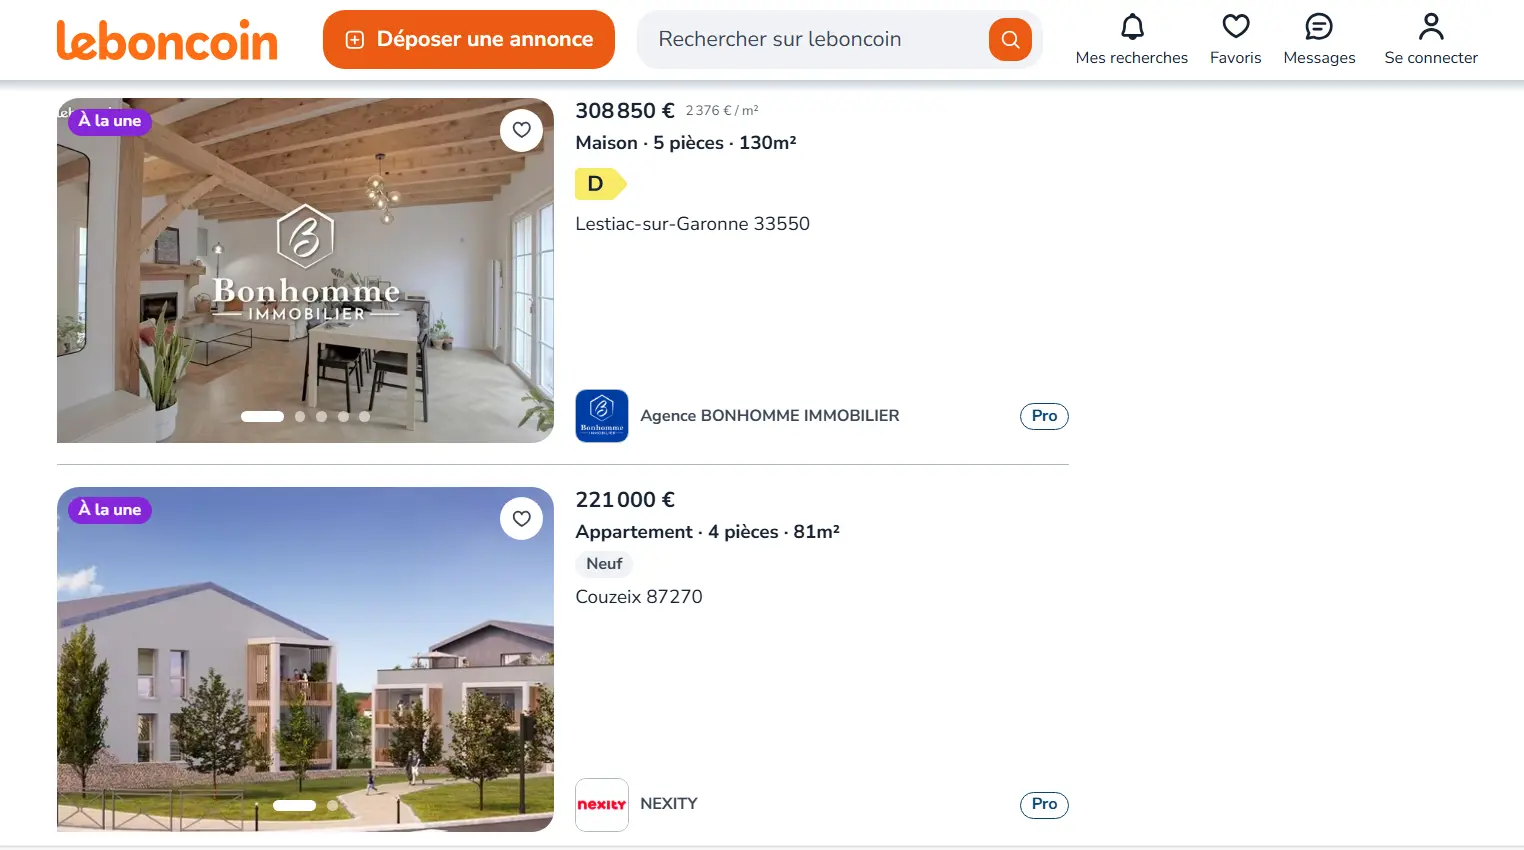Click Agence BONHOMME IMMOBILIER name

coord(770,416)
